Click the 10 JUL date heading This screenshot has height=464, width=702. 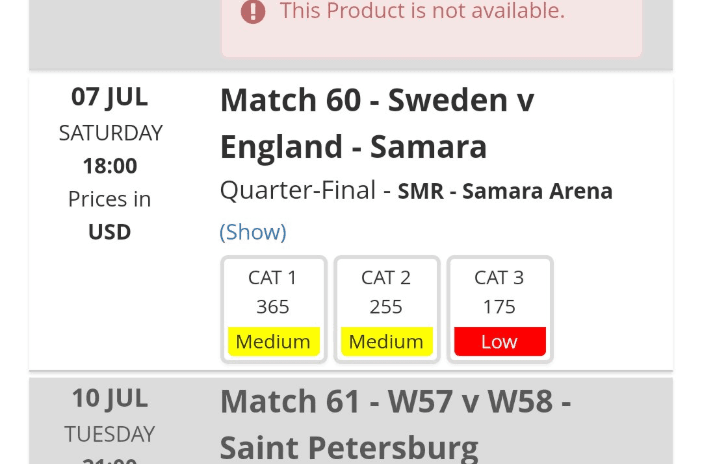[110, 398]
